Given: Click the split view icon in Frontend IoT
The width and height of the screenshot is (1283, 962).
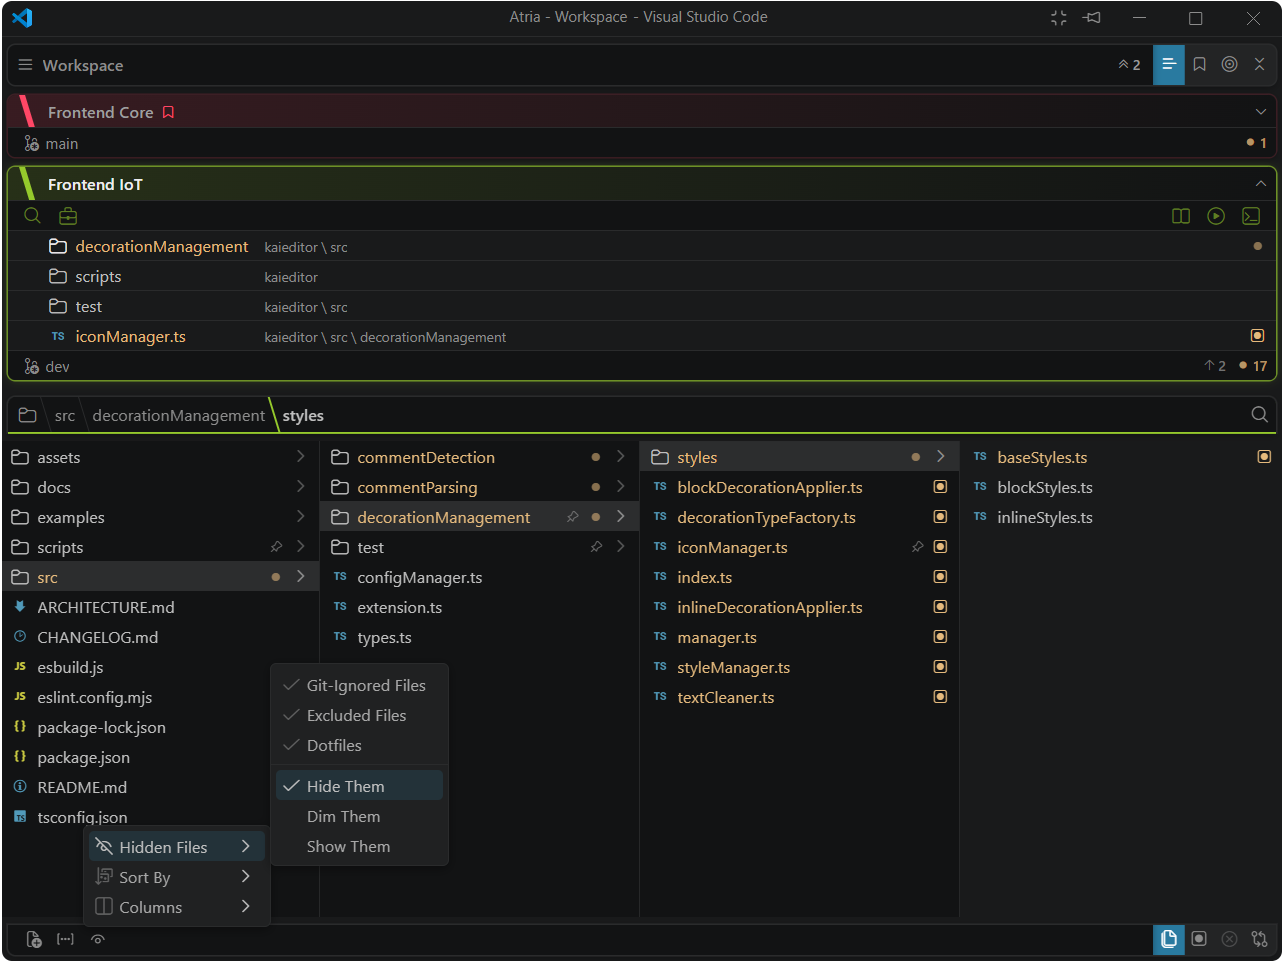Looking at the screenshot, I should point(1181,216).
